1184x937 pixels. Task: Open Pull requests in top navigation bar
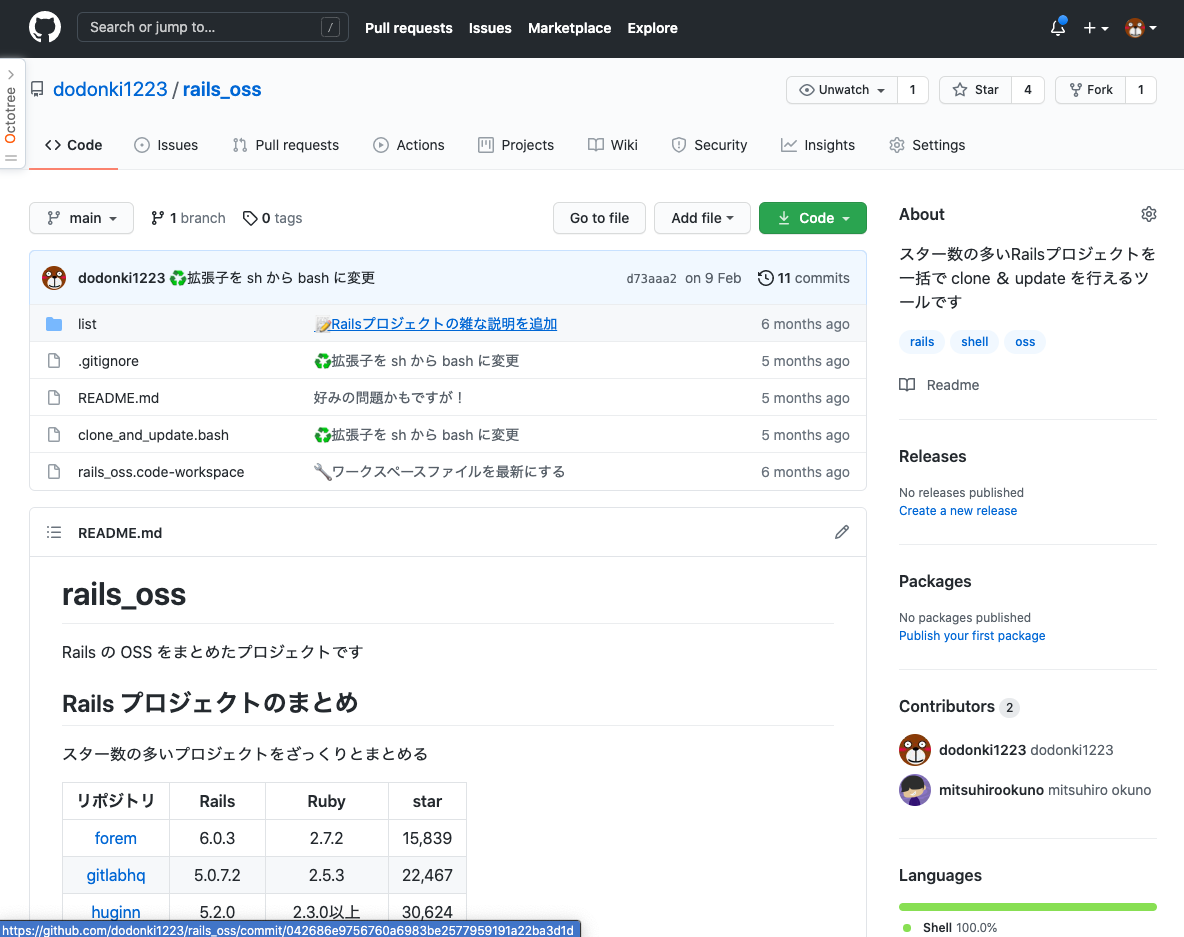click(409, 28)
